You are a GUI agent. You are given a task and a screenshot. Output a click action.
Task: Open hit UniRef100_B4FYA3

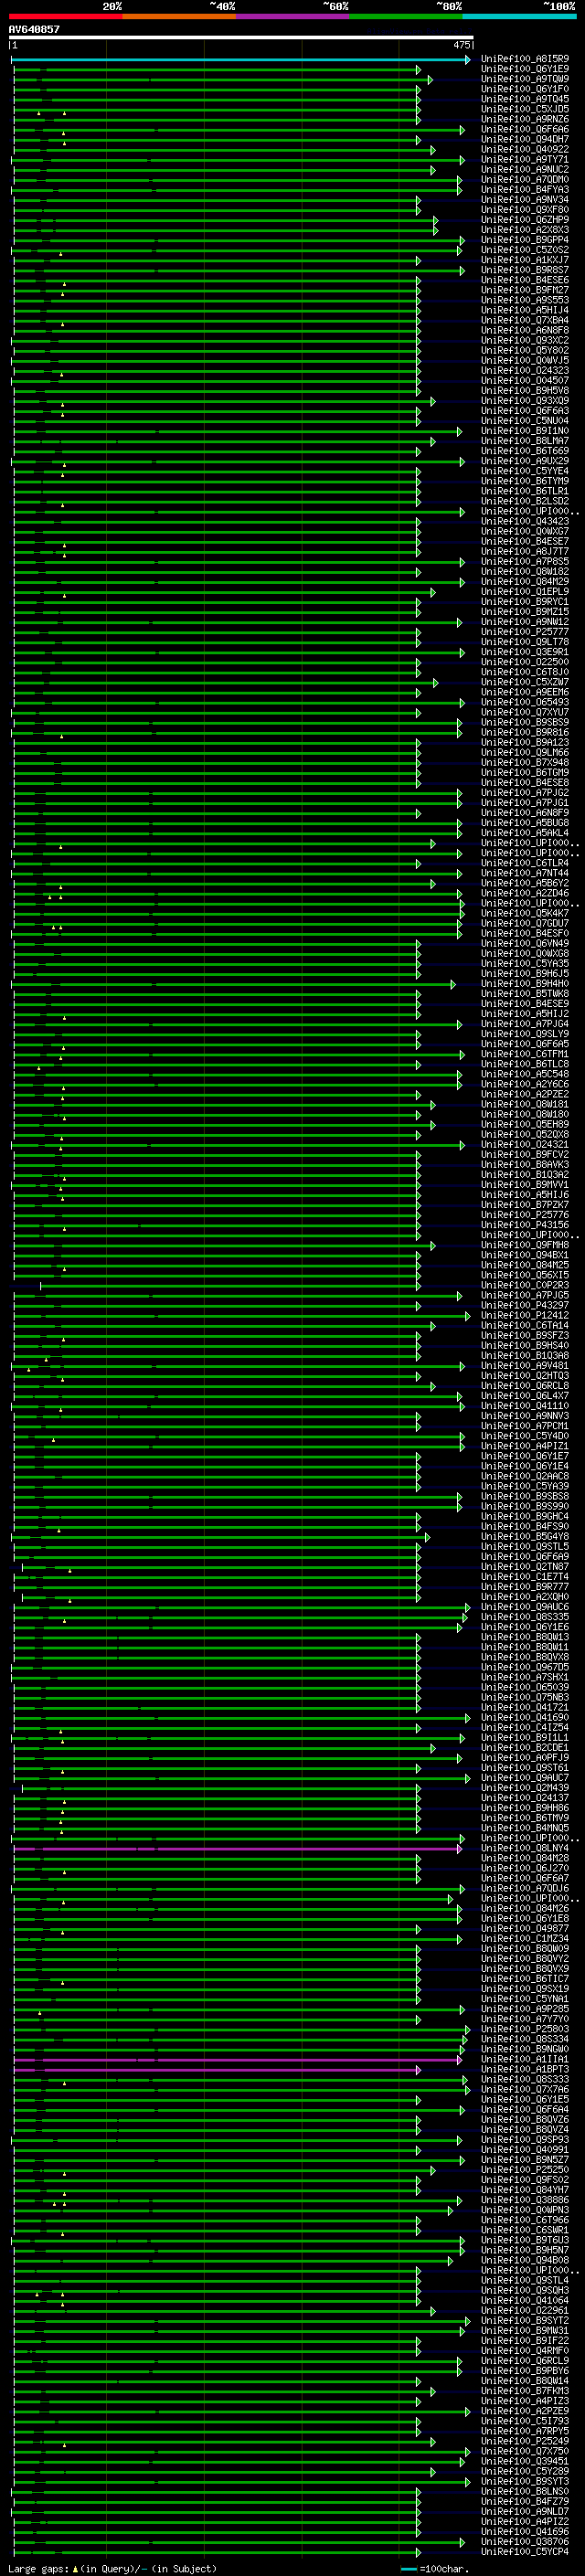525,189
